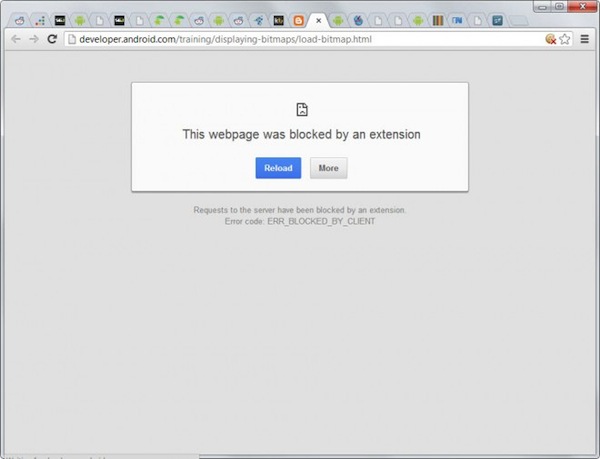This screenshot has height=459, width=600.
Task: Switch to the dark tab beside Blogger
Action: point(279,21)
